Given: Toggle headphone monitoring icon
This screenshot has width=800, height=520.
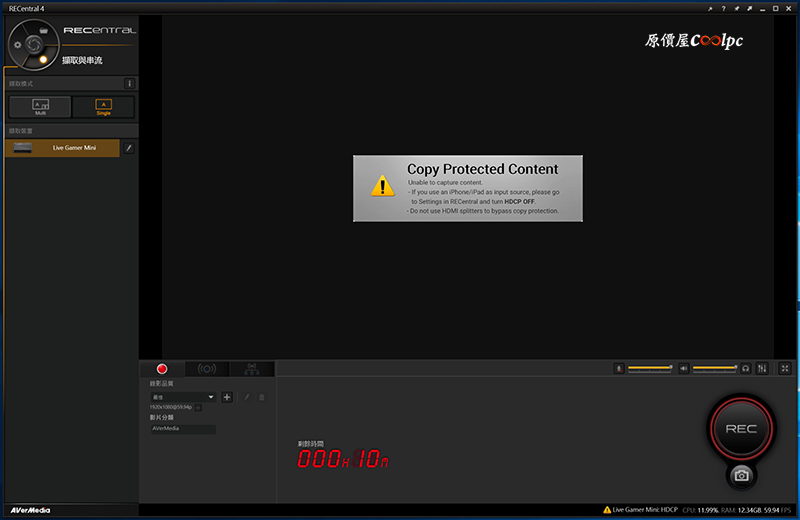Looking at the screenshot, I should [746, 368].
